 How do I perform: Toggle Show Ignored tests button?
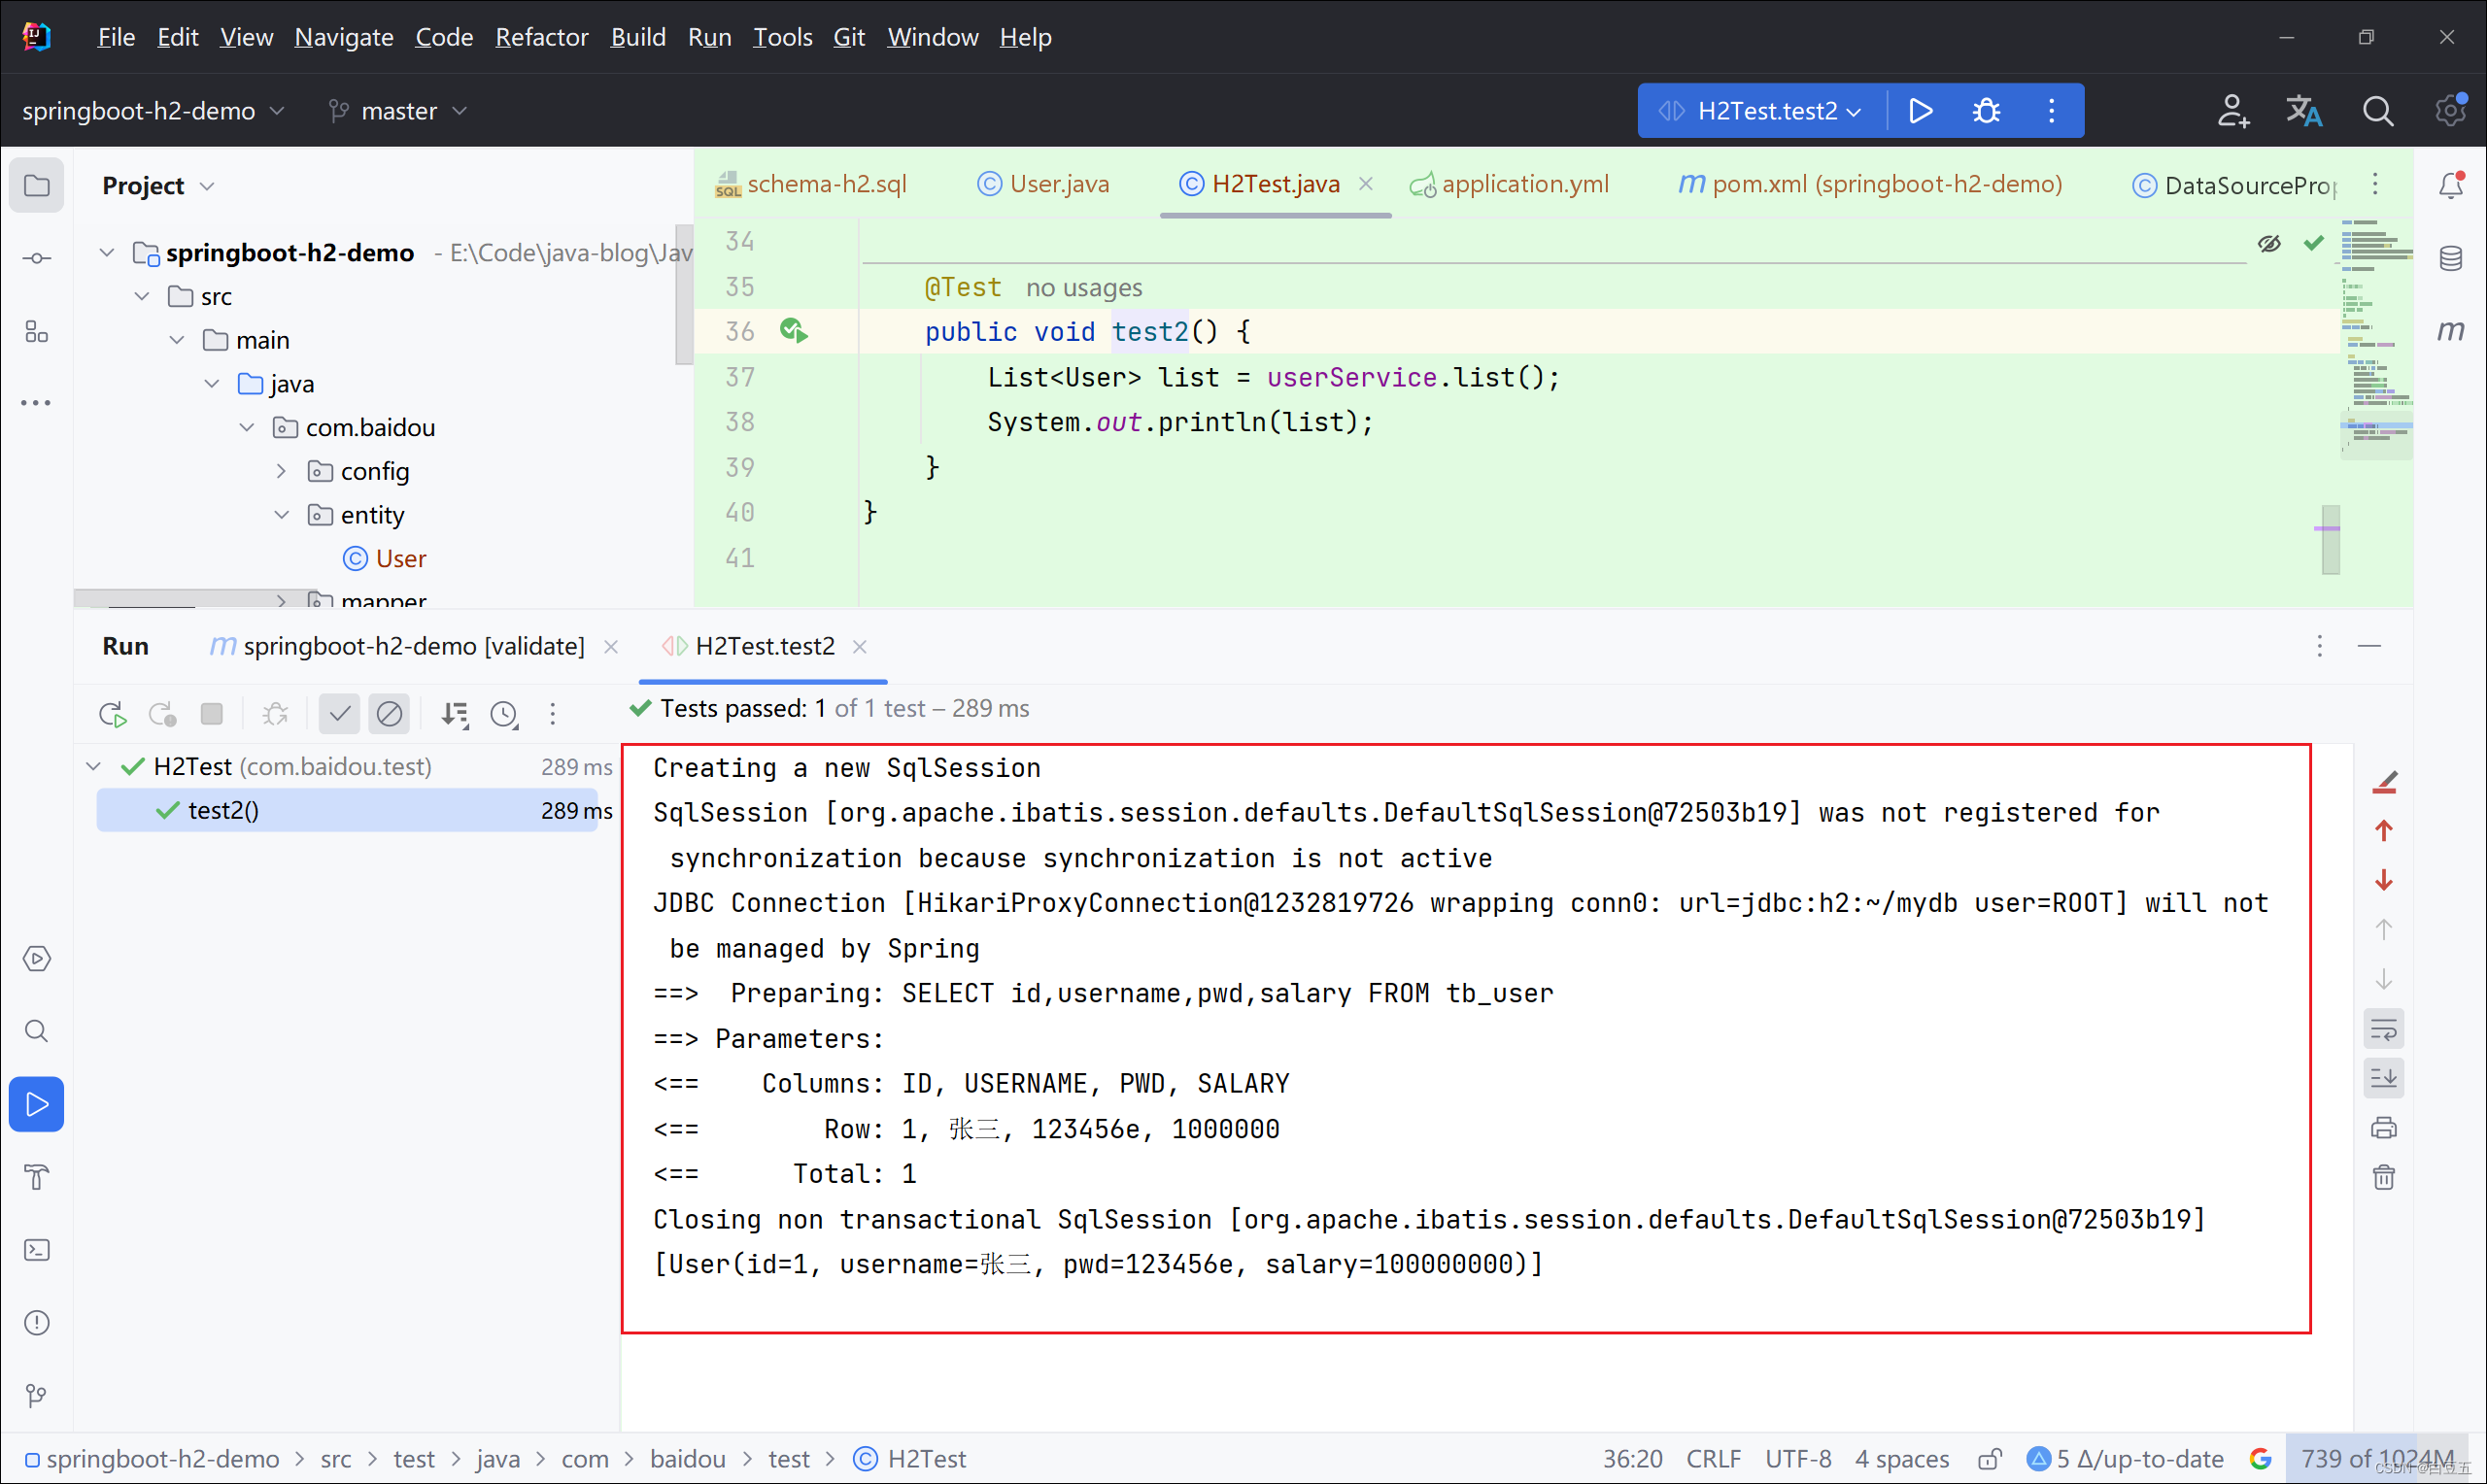389,714
